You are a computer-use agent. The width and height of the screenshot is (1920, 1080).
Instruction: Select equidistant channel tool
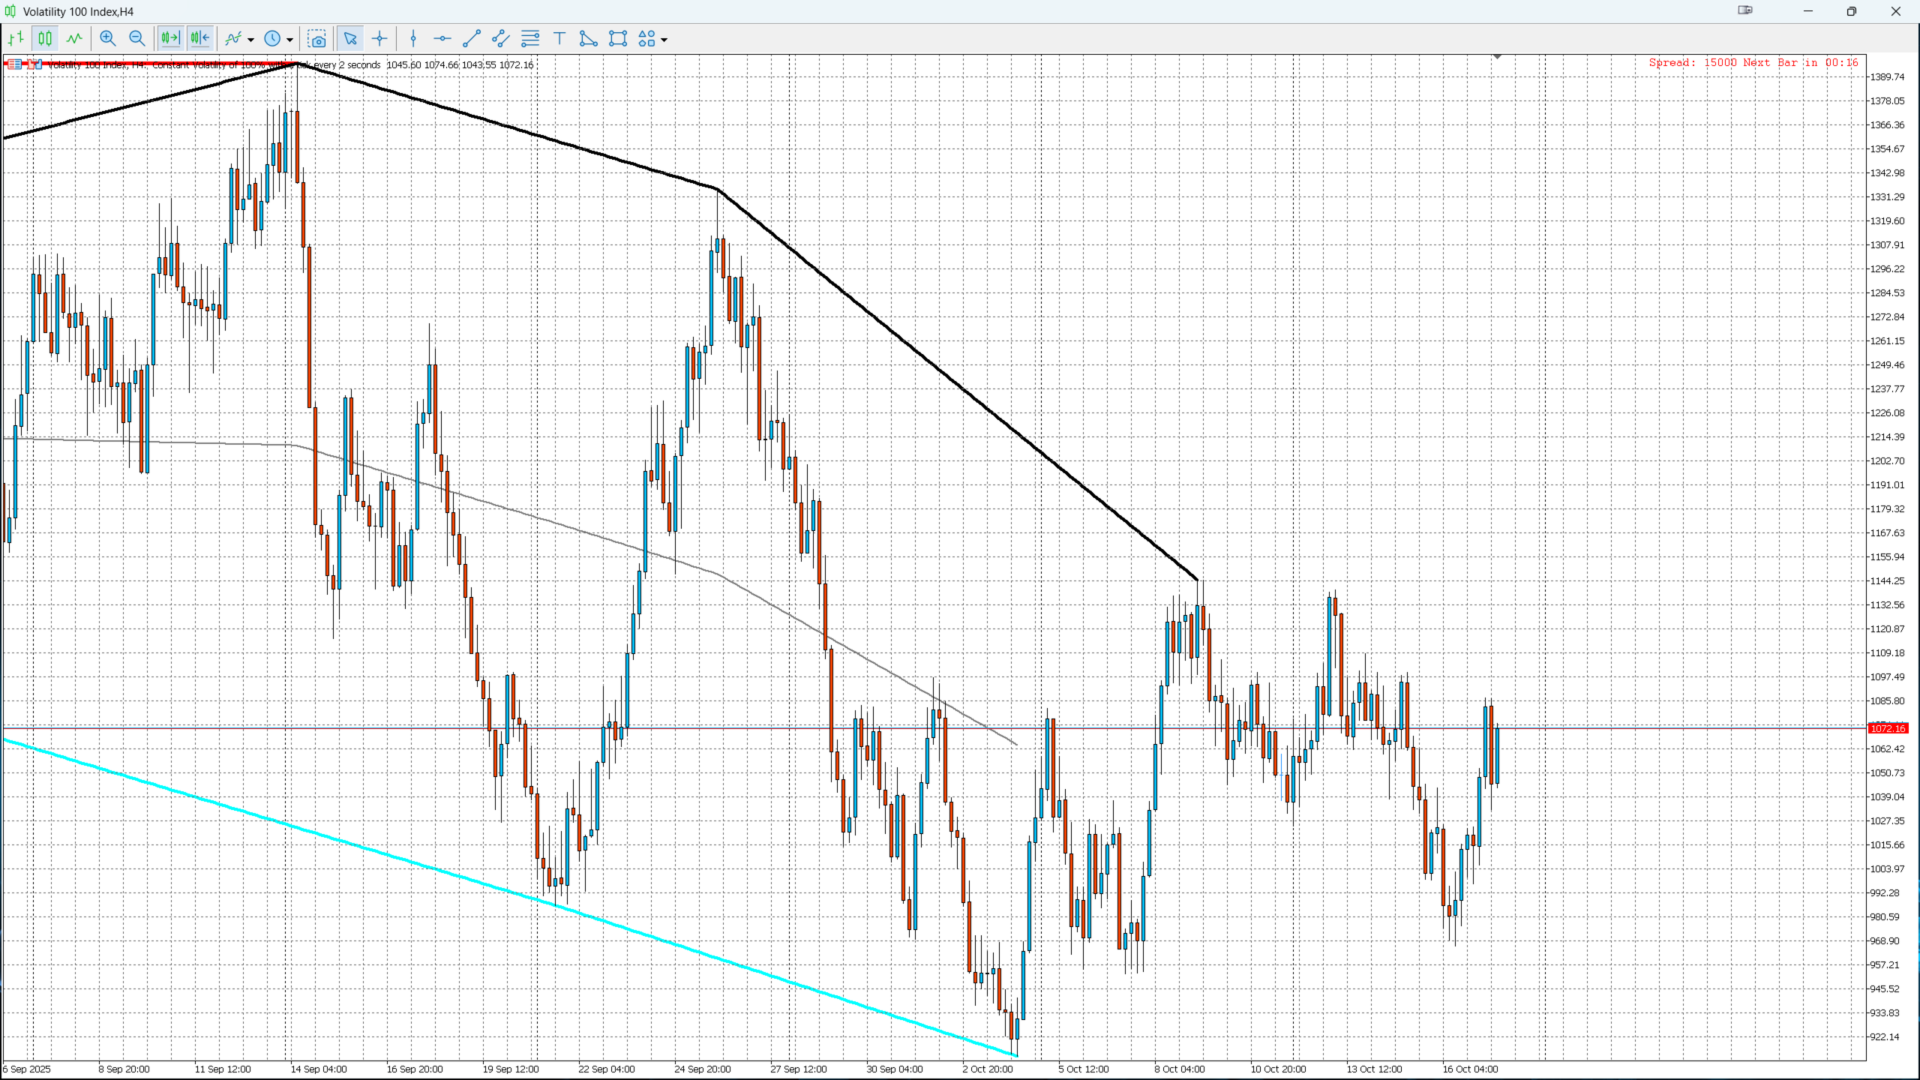pyautogui.click(x=501, y=39)
